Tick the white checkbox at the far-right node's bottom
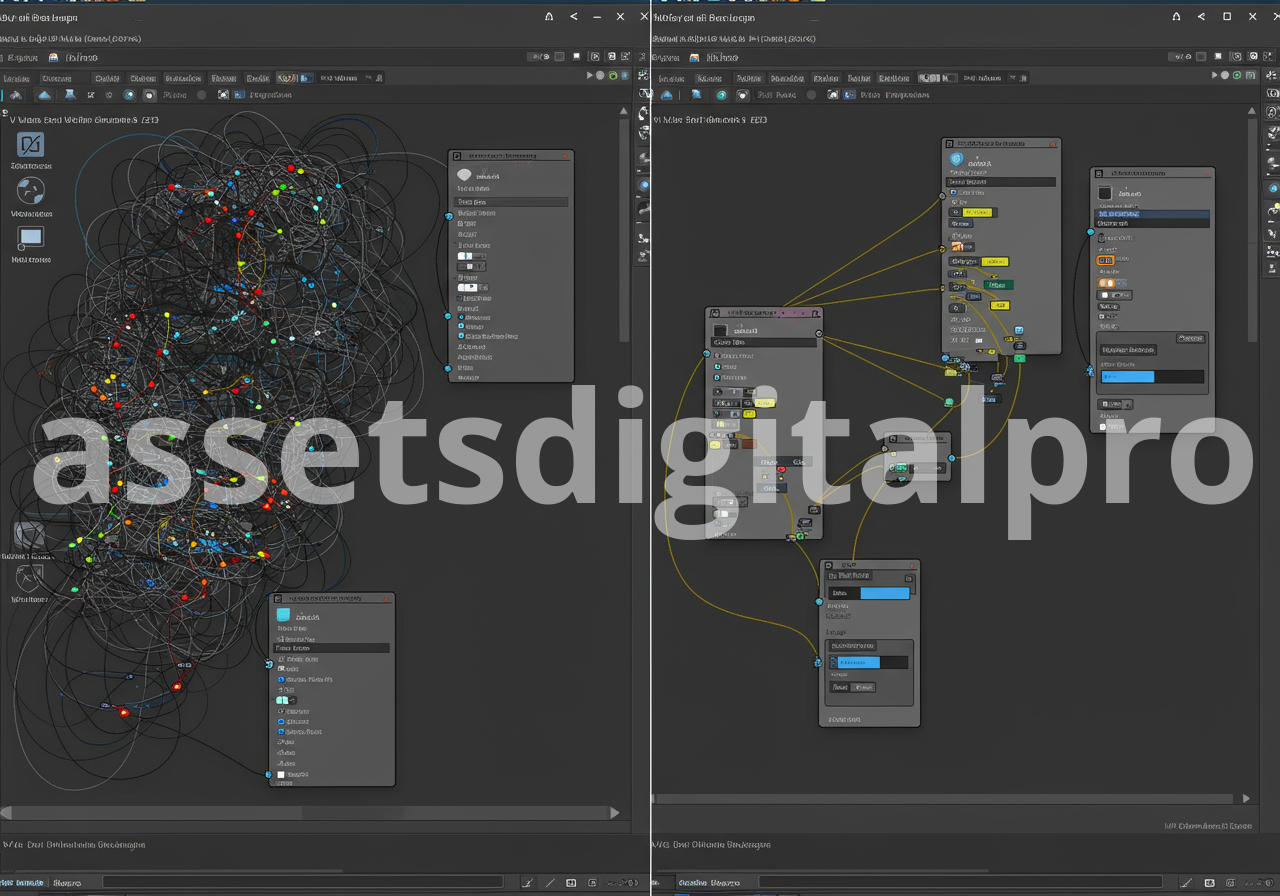Viewport: 1280px width, 896px height. [1104, 427]
